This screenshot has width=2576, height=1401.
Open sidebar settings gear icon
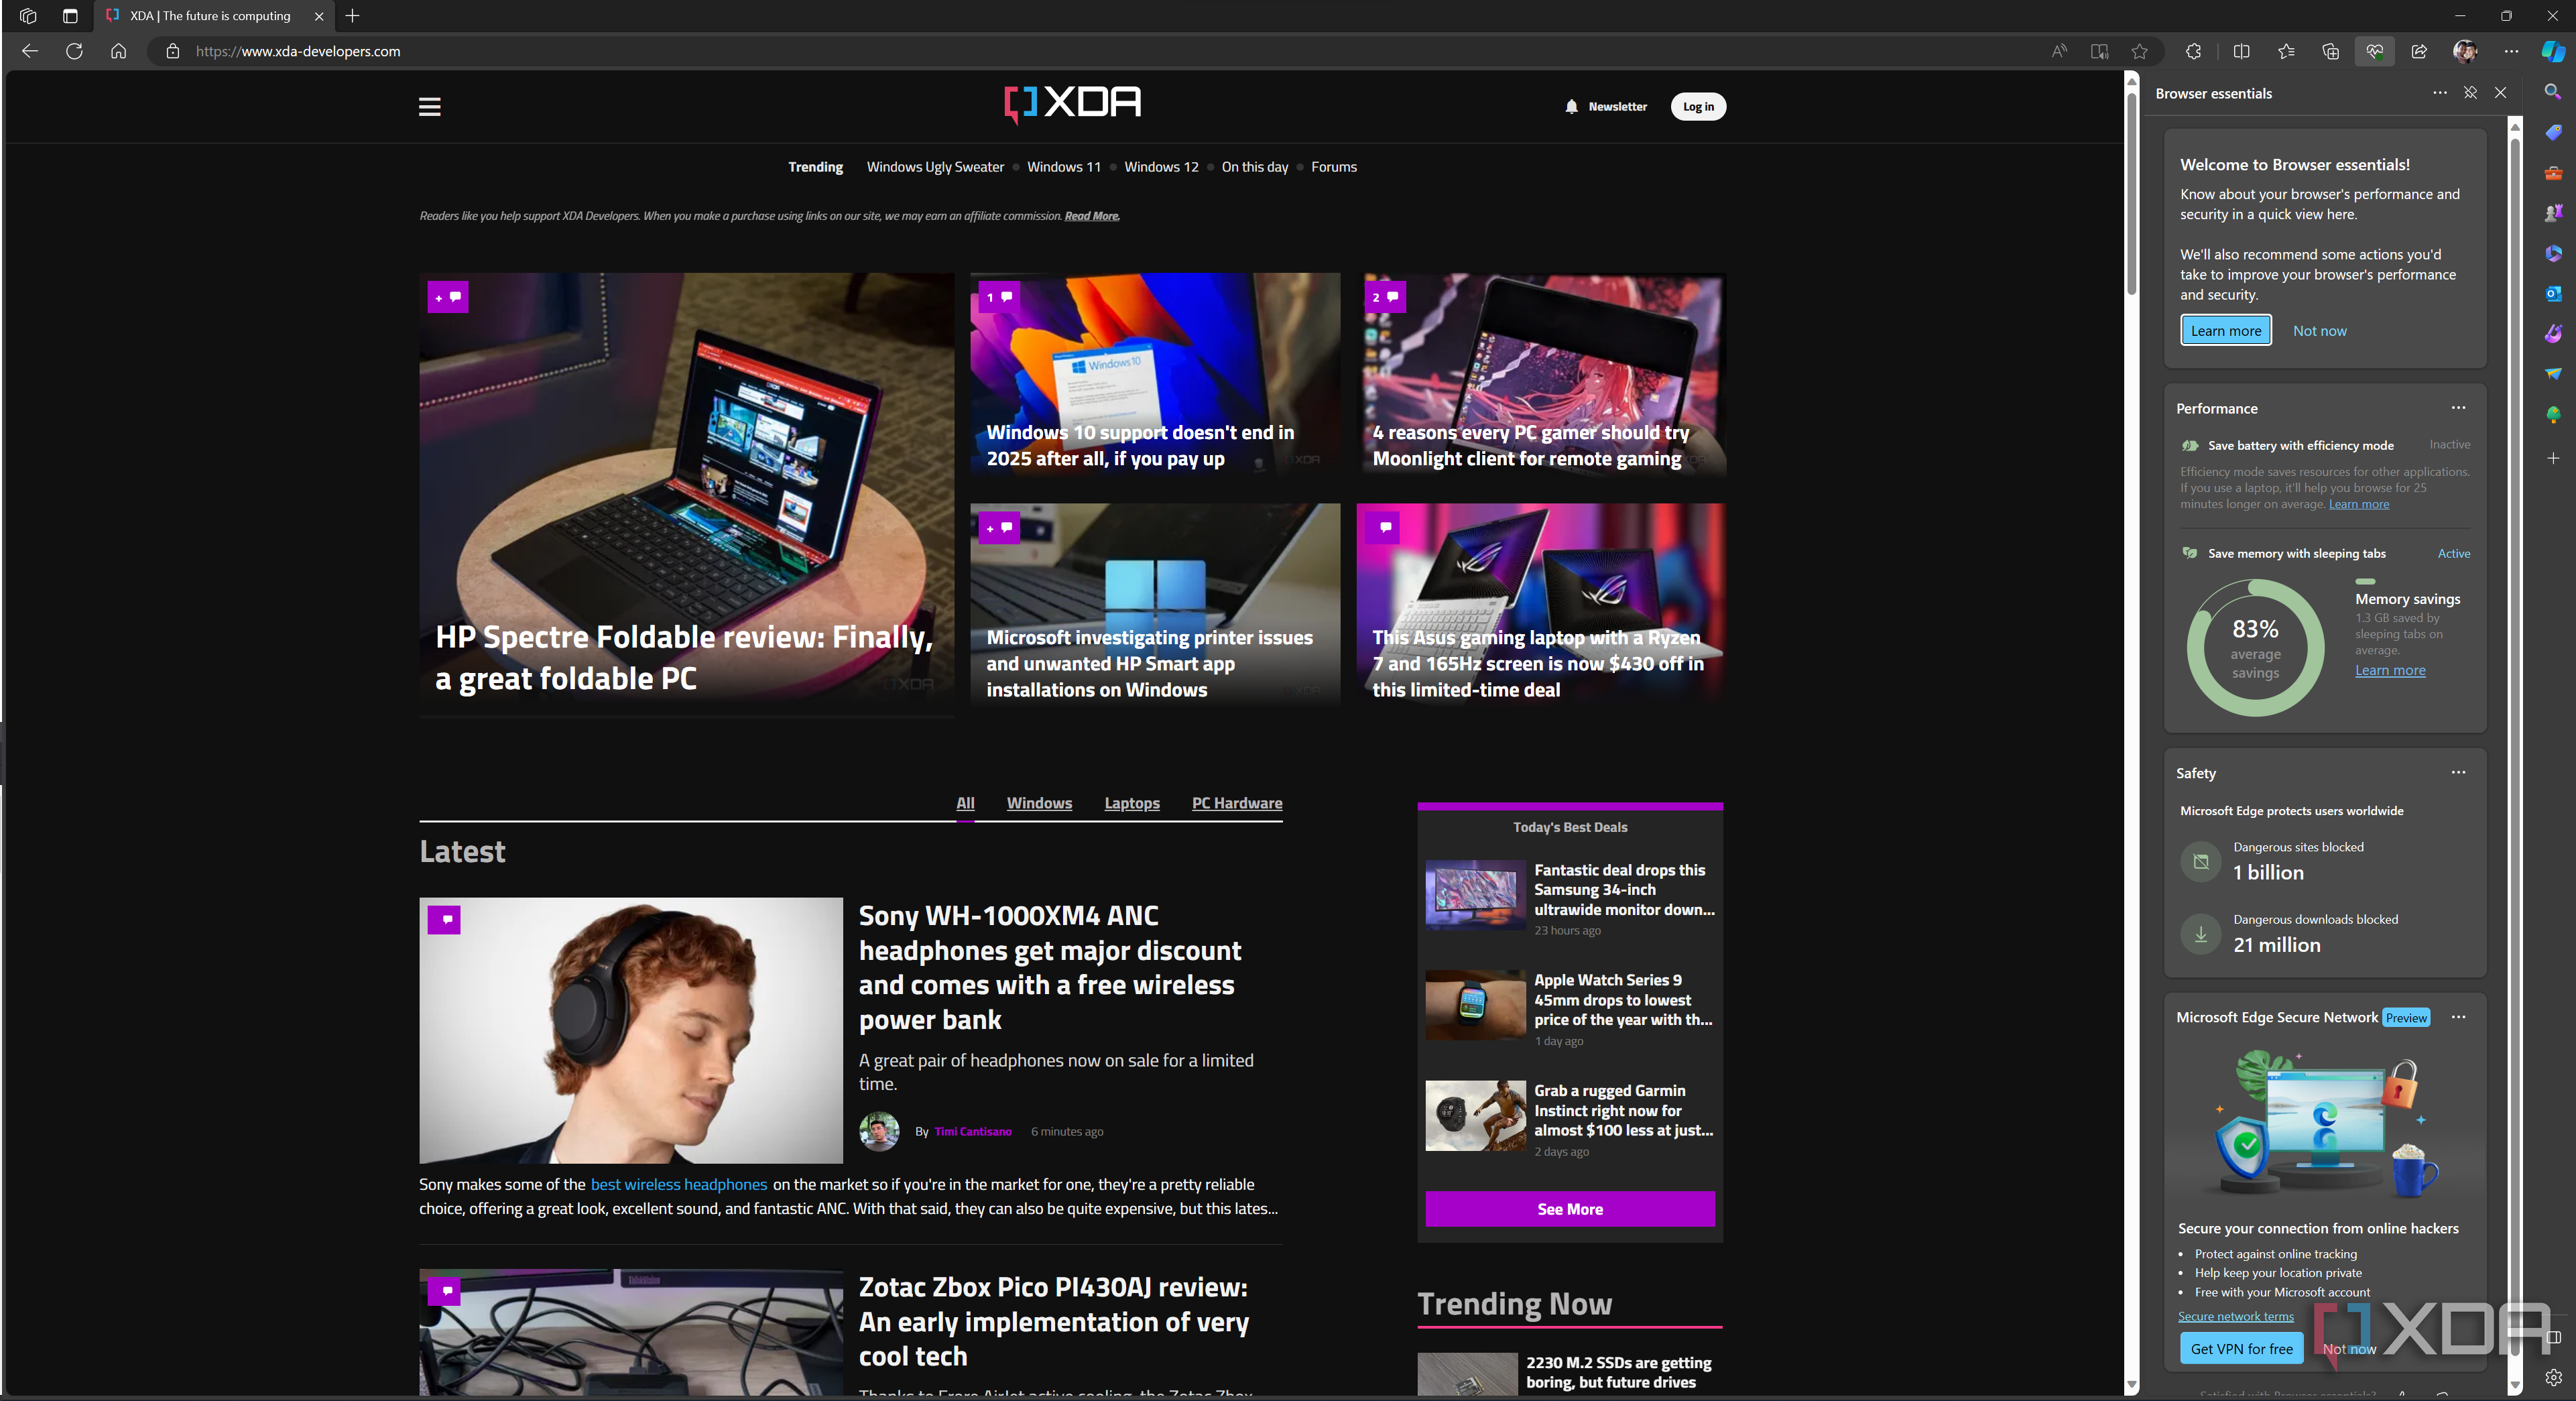[x=2553, y=1377]
